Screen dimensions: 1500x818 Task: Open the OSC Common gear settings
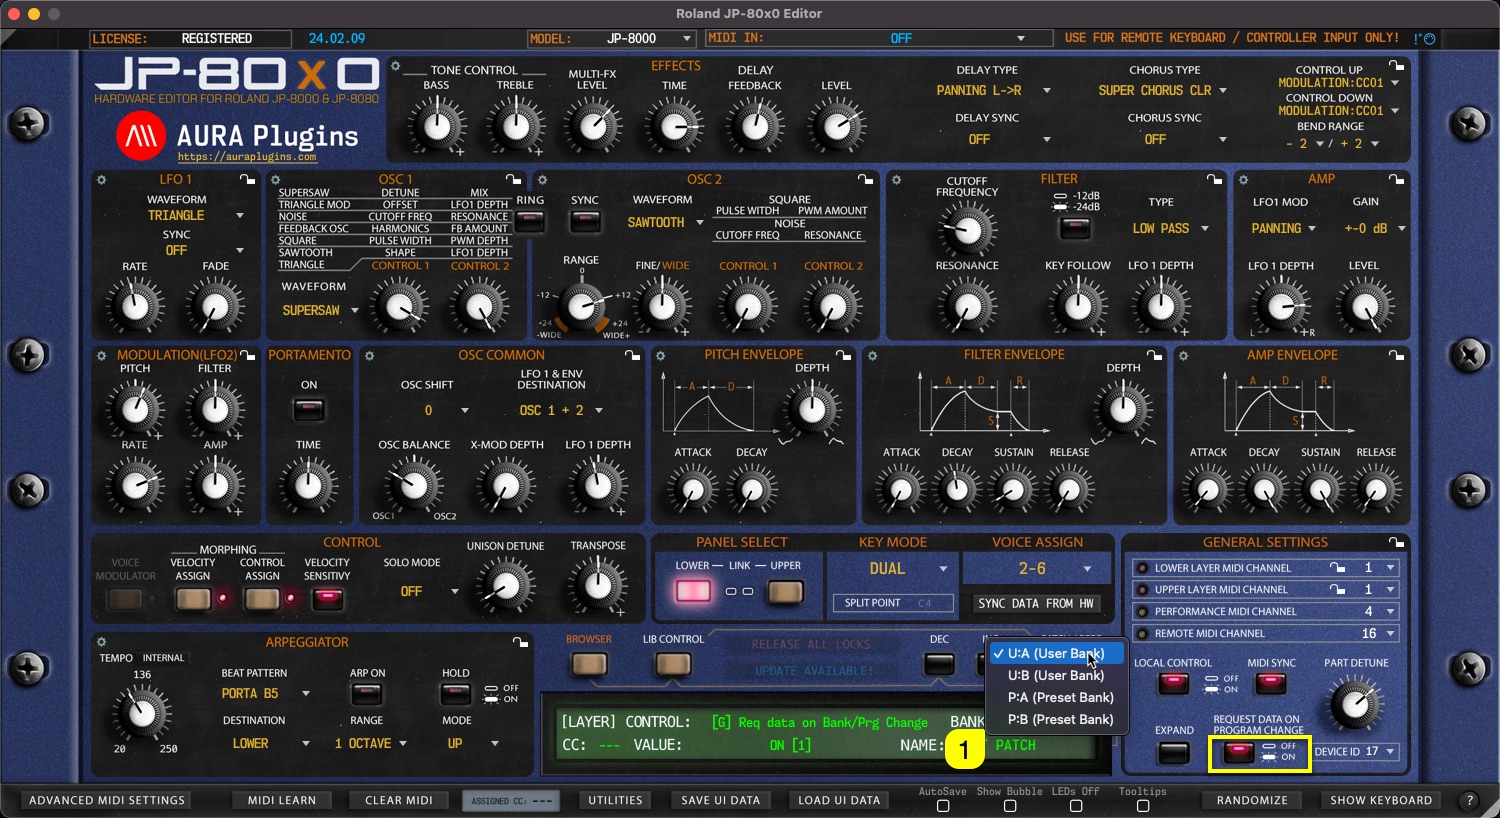[x=369, y=355]
